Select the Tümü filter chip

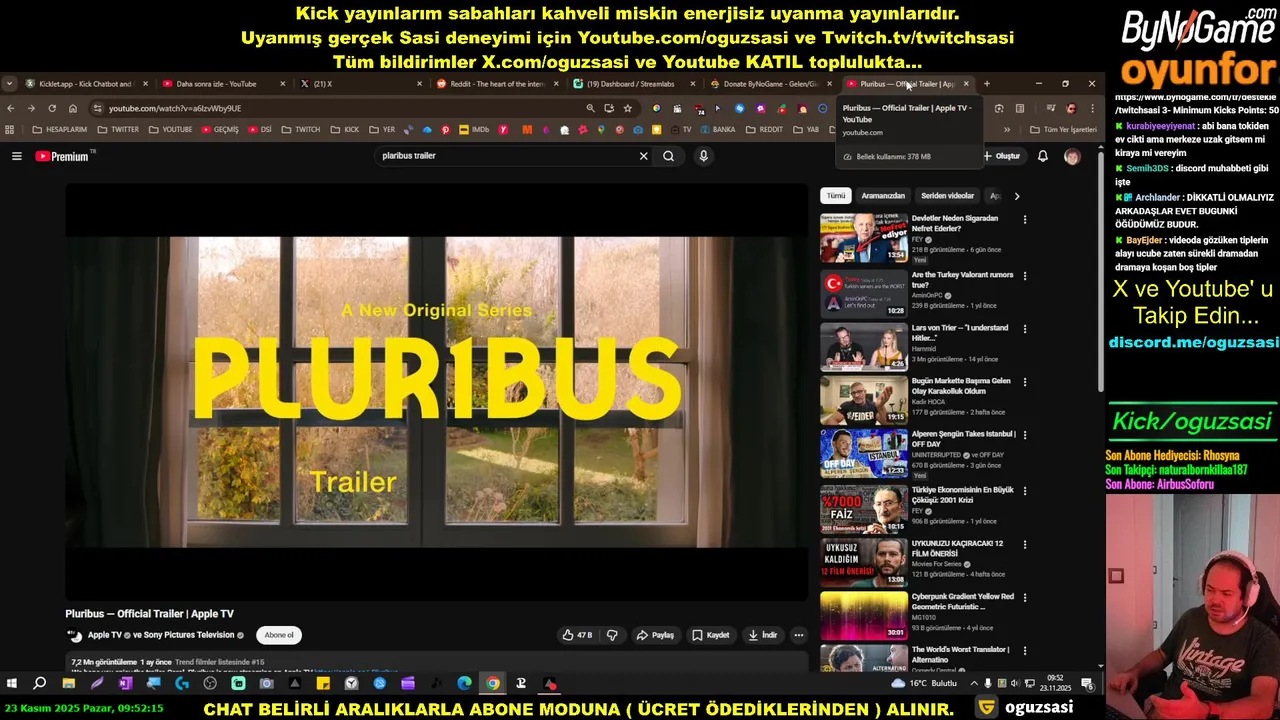pos(836,196)
